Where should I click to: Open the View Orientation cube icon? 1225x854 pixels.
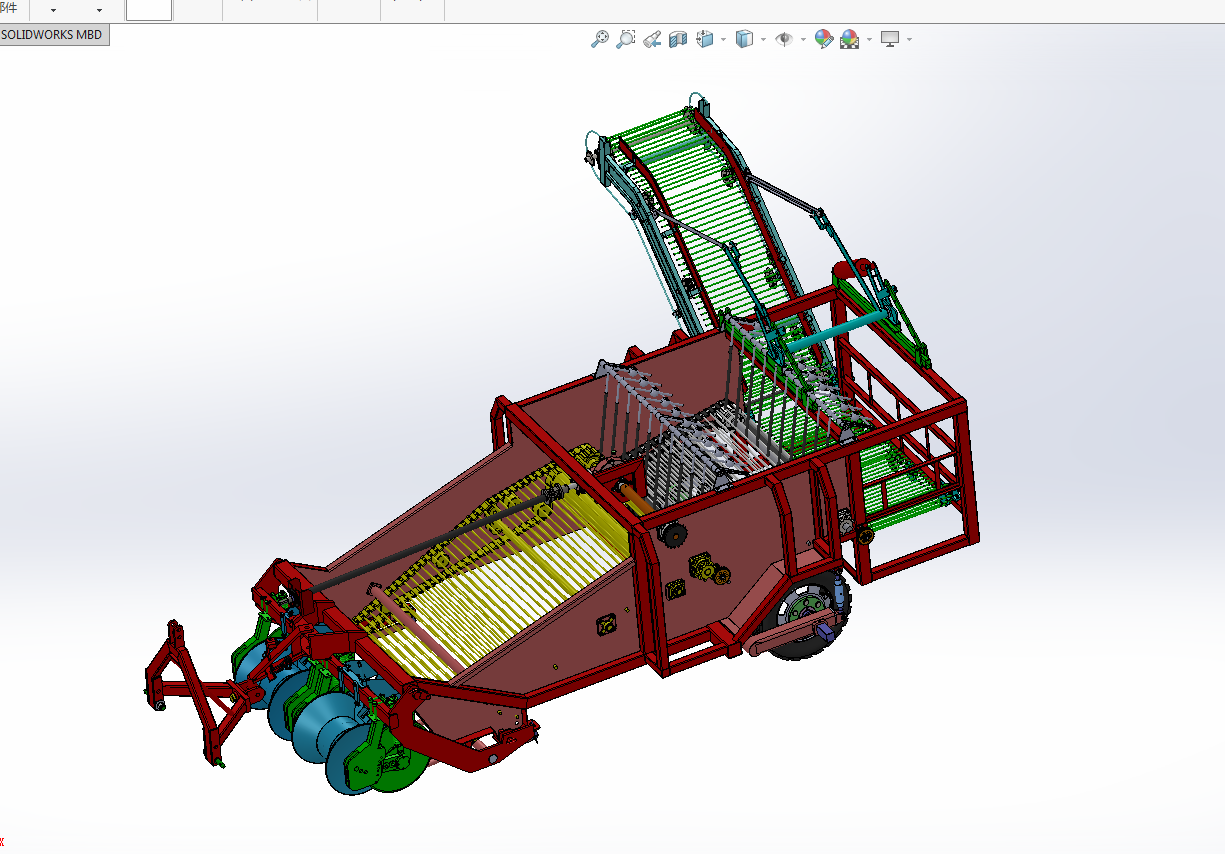(704, 39)
